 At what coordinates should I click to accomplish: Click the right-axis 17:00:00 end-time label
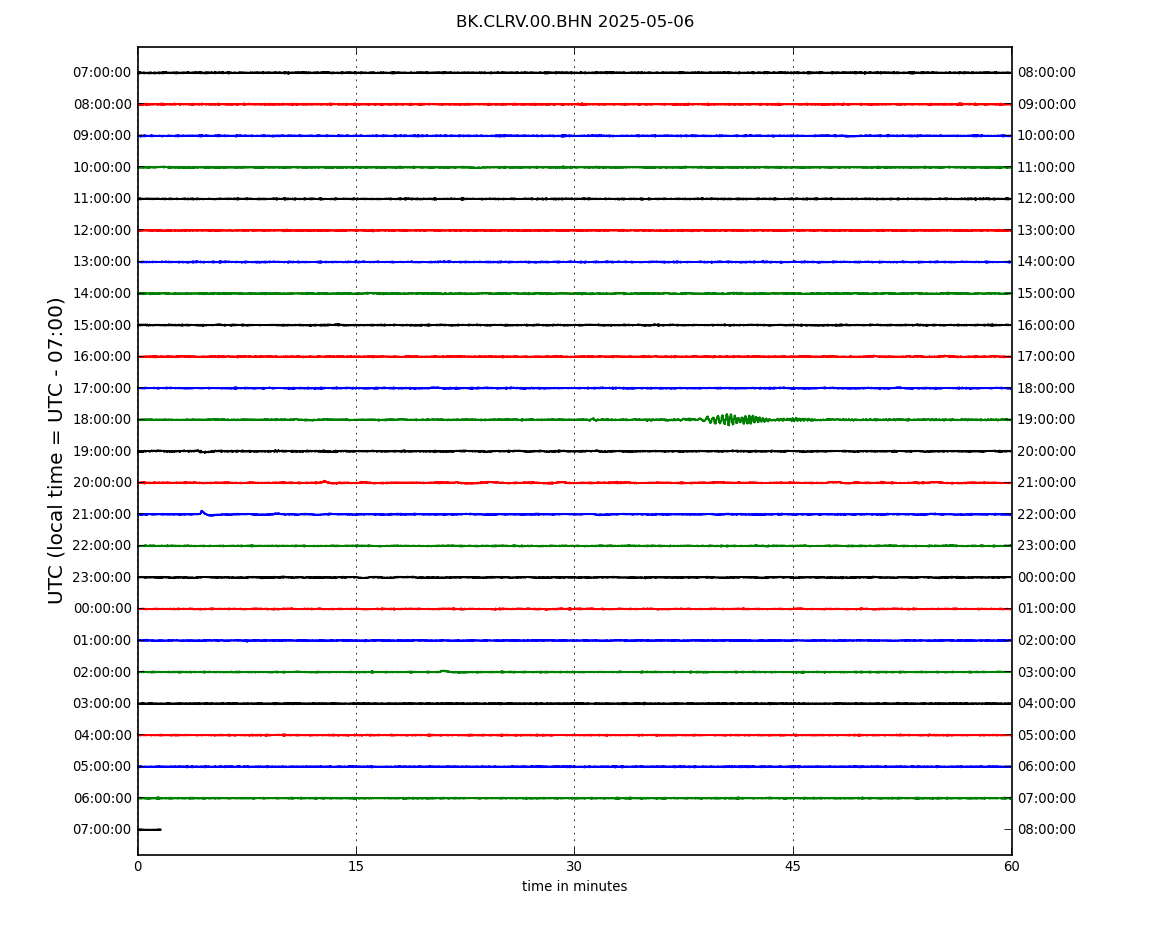1047,357
